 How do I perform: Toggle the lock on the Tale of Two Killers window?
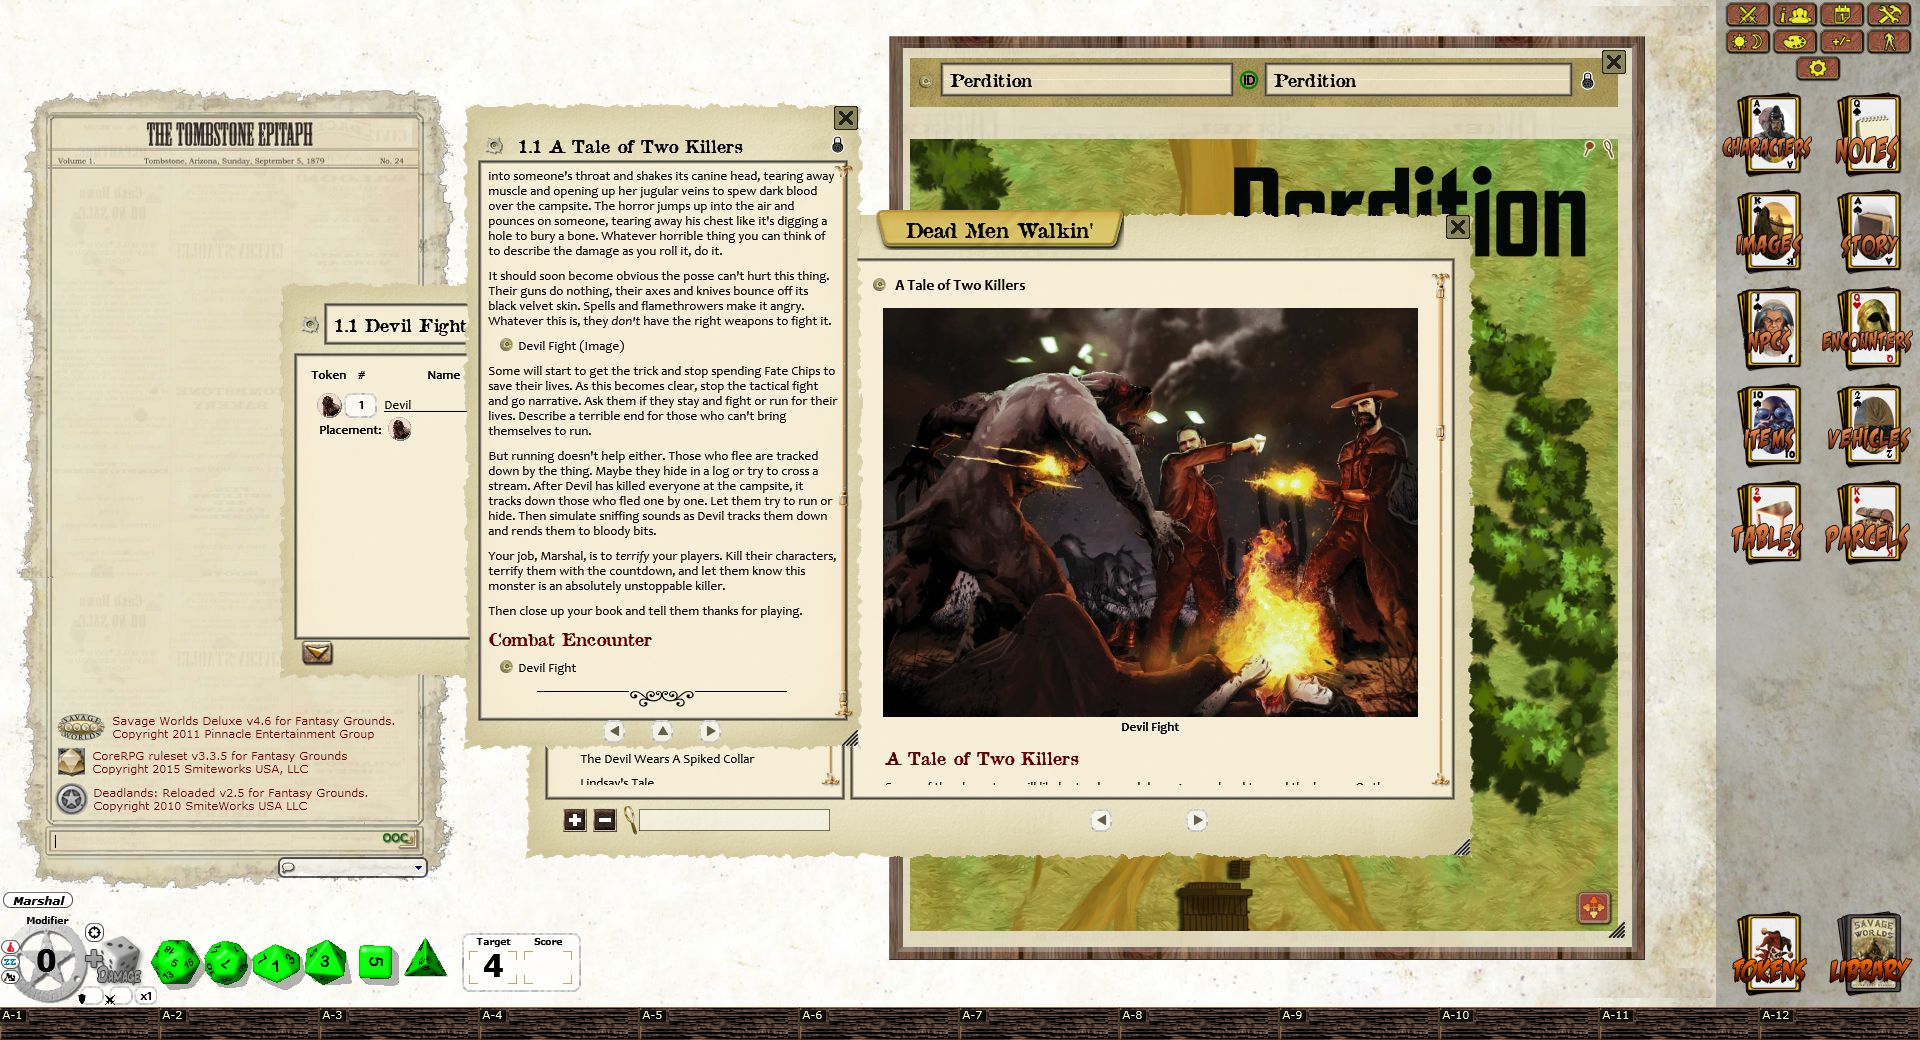838,145
